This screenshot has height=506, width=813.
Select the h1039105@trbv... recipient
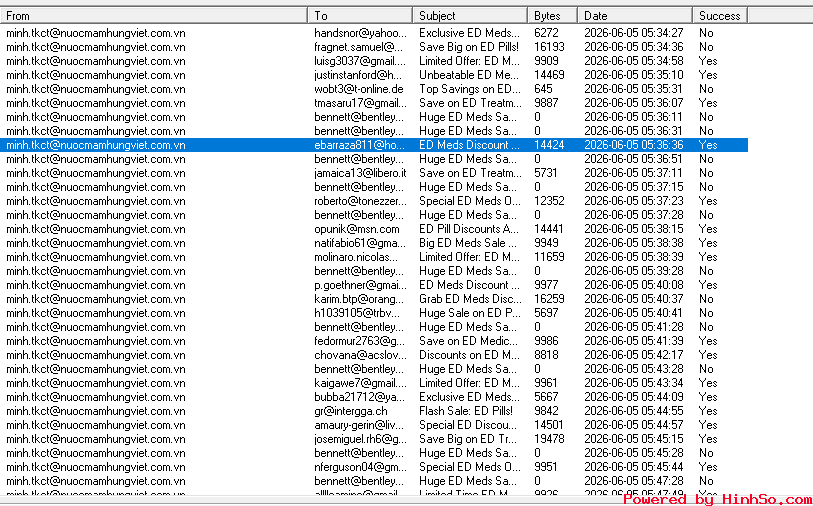coord(357,313)
